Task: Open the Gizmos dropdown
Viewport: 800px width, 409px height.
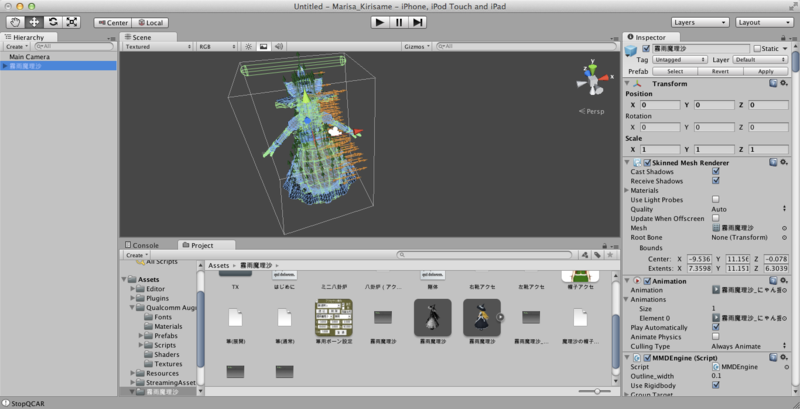Action: pos(417,46)
